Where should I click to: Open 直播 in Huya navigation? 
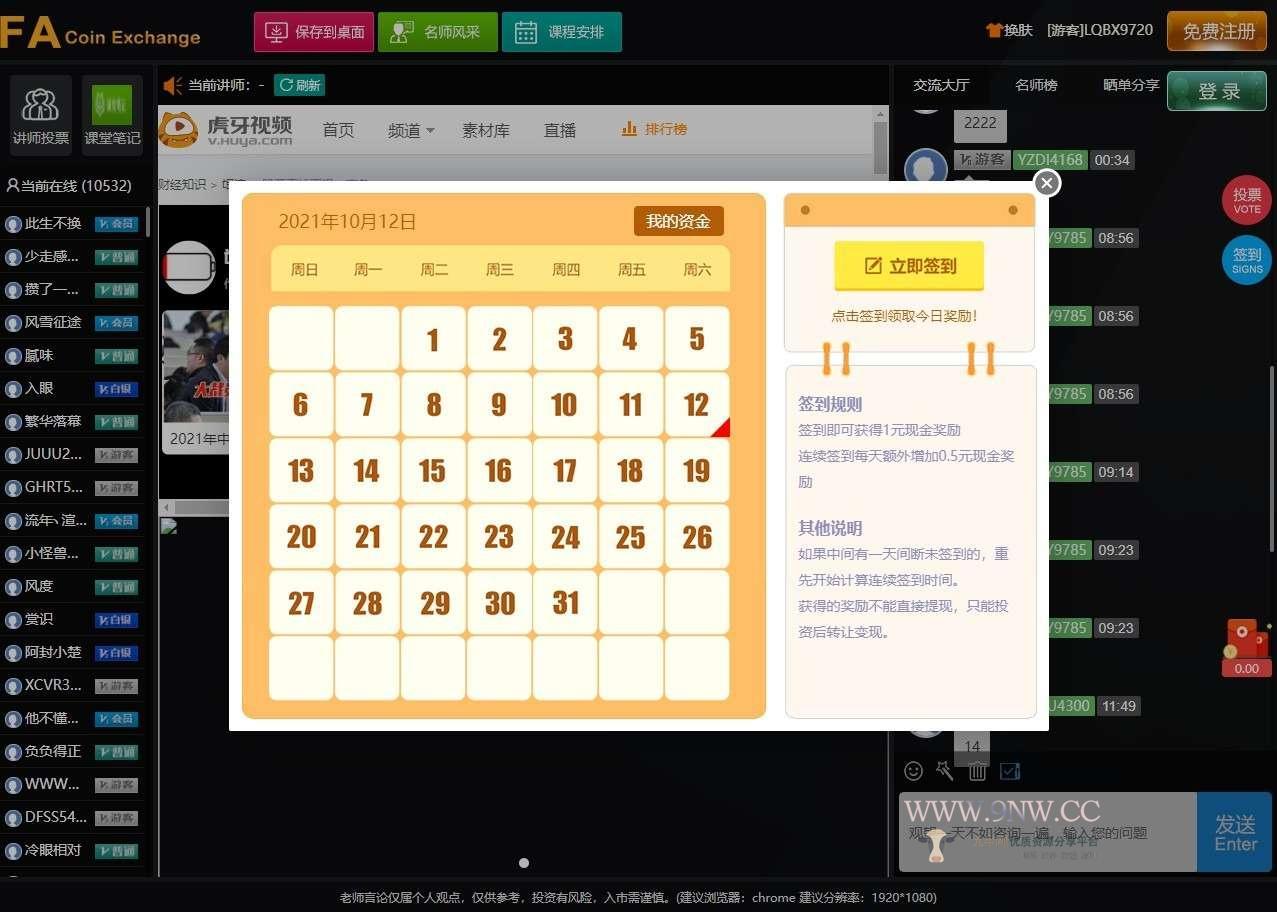click(x=560, y=130)
